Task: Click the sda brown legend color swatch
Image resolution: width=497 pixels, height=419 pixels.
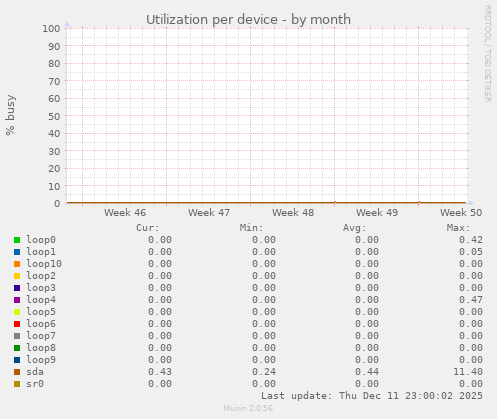Action: pos(17,372)
